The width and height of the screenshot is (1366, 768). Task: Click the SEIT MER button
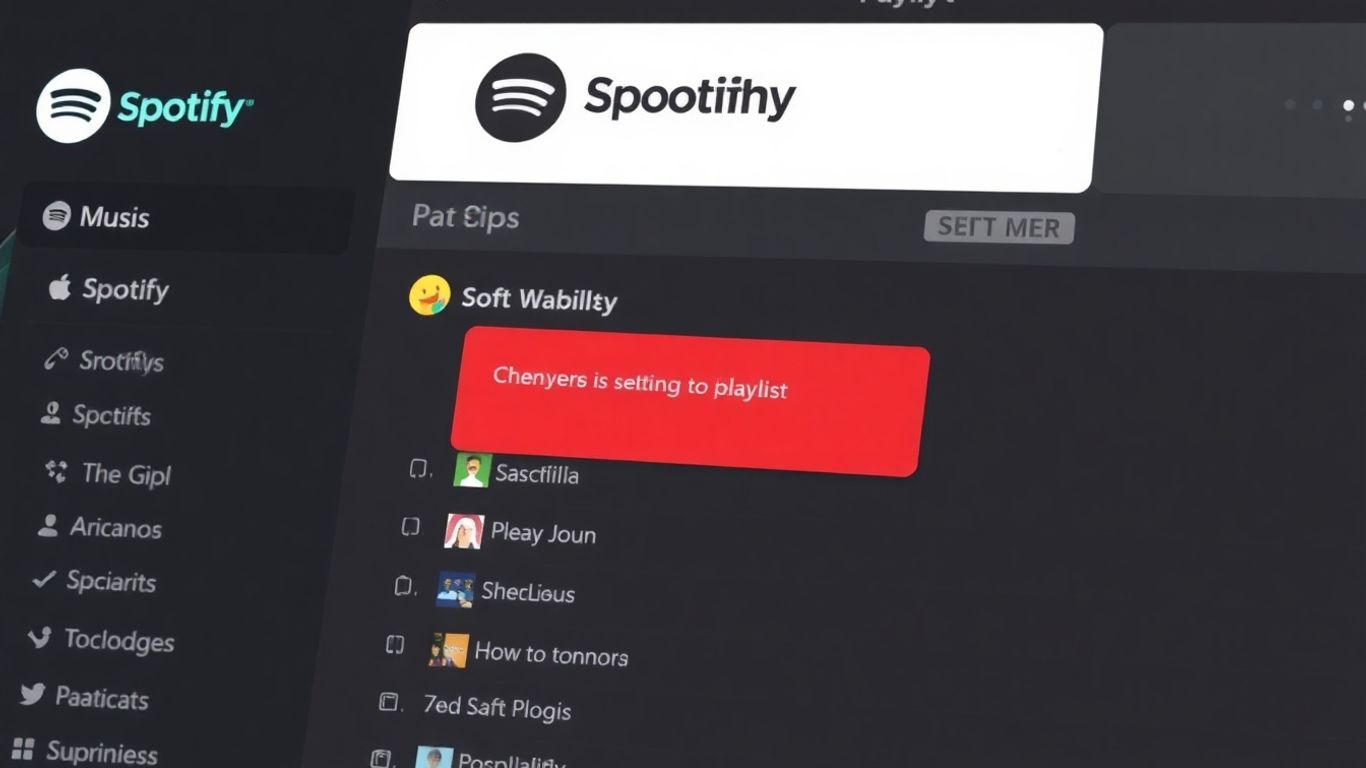pos(999,227)
